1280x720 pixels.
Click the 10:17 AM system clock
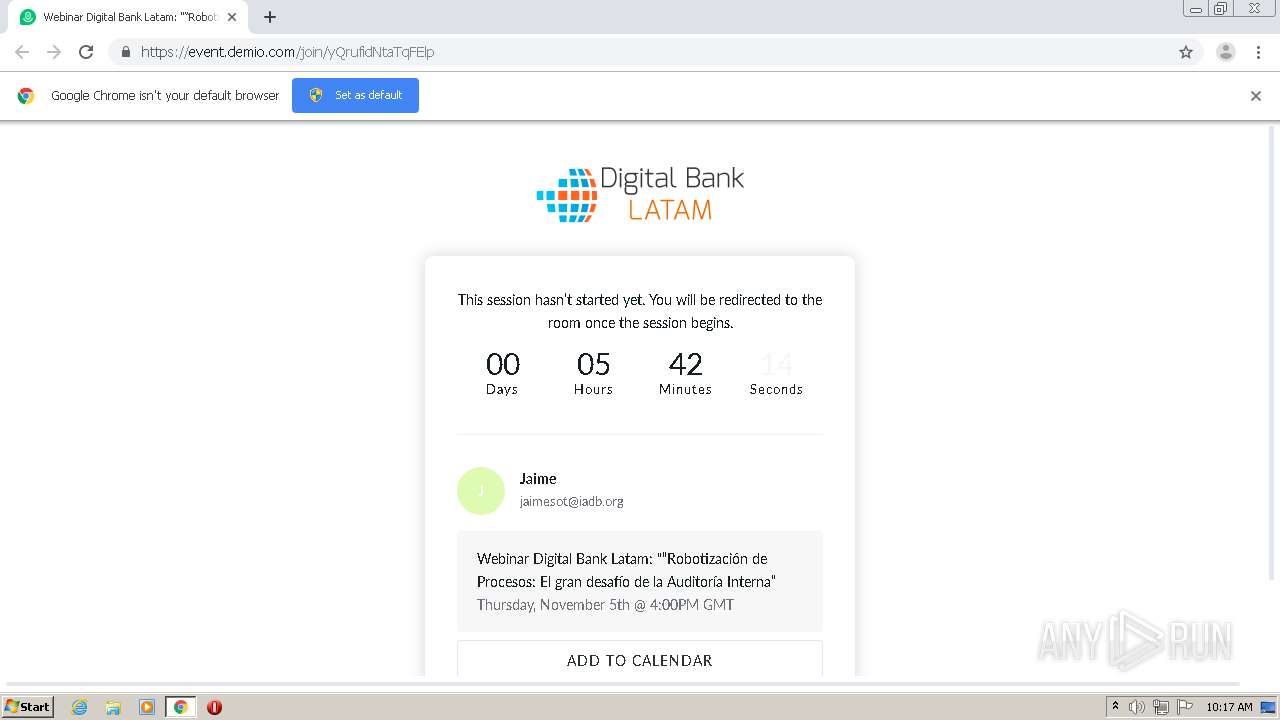[1229, 707]
